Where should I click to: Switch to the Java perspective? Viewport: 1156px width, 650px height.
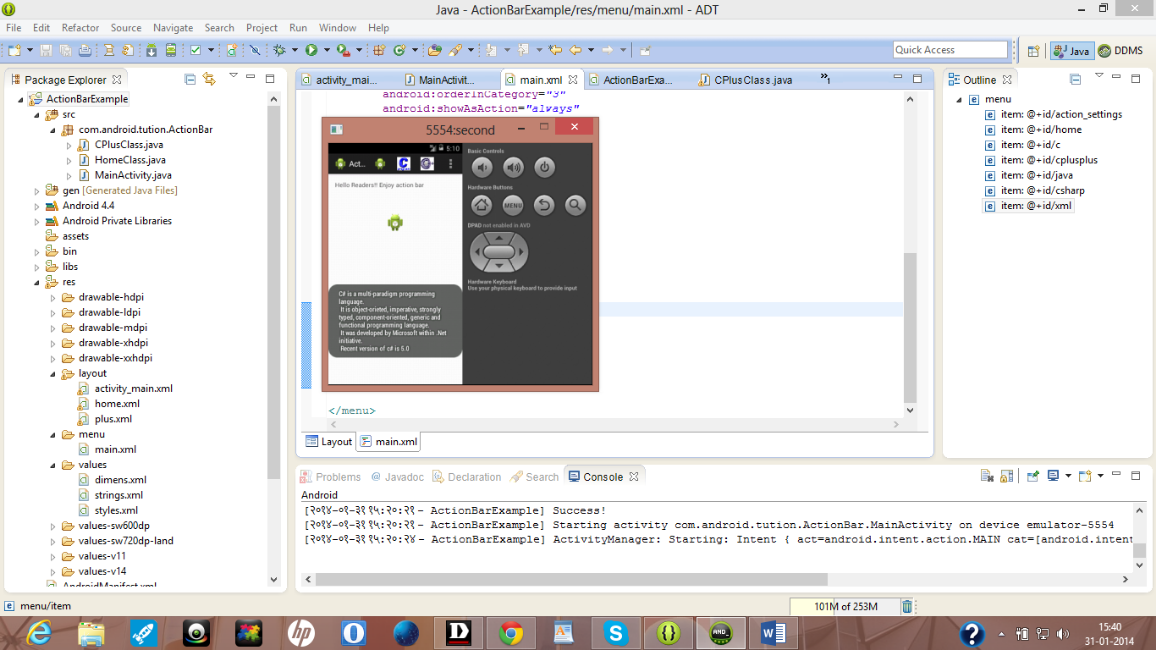click(1071, 51)
